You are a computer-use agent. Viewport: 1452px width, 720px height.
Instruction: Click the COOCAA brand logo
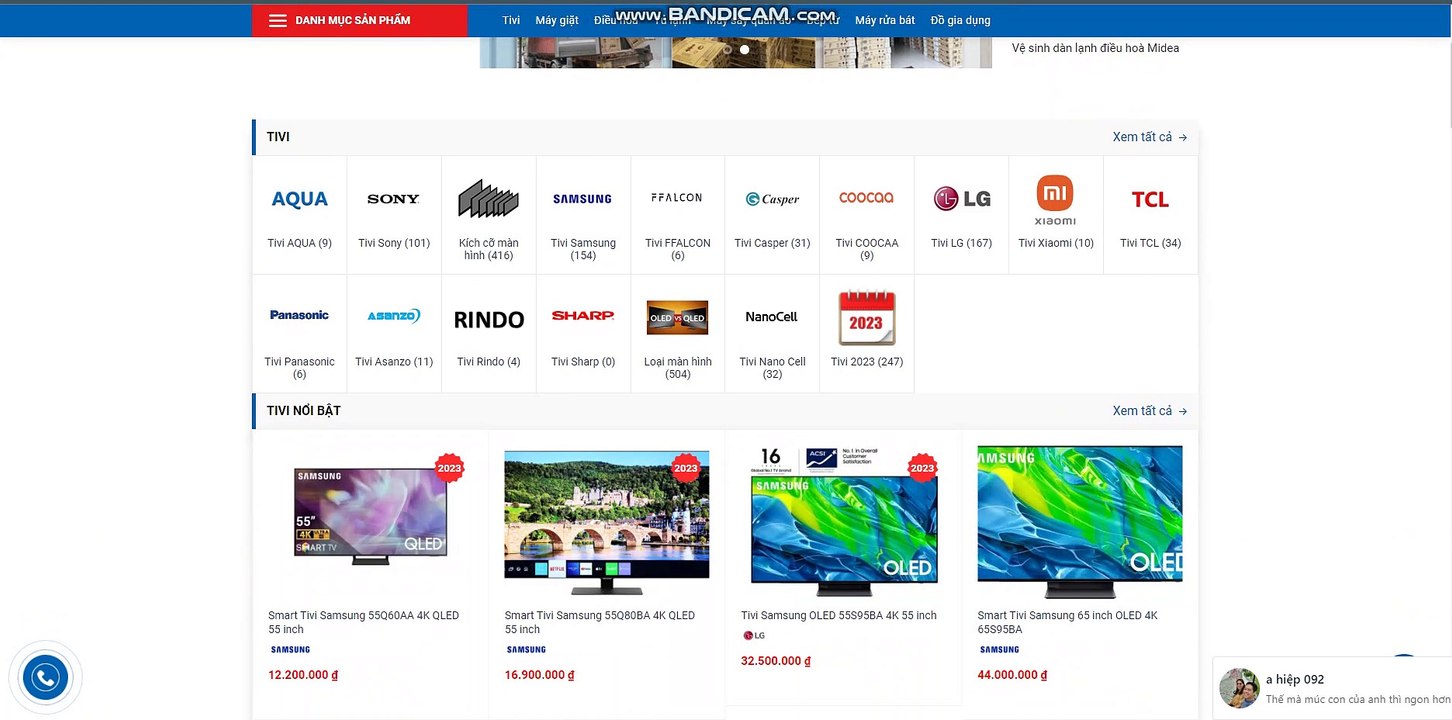(866, 198)
